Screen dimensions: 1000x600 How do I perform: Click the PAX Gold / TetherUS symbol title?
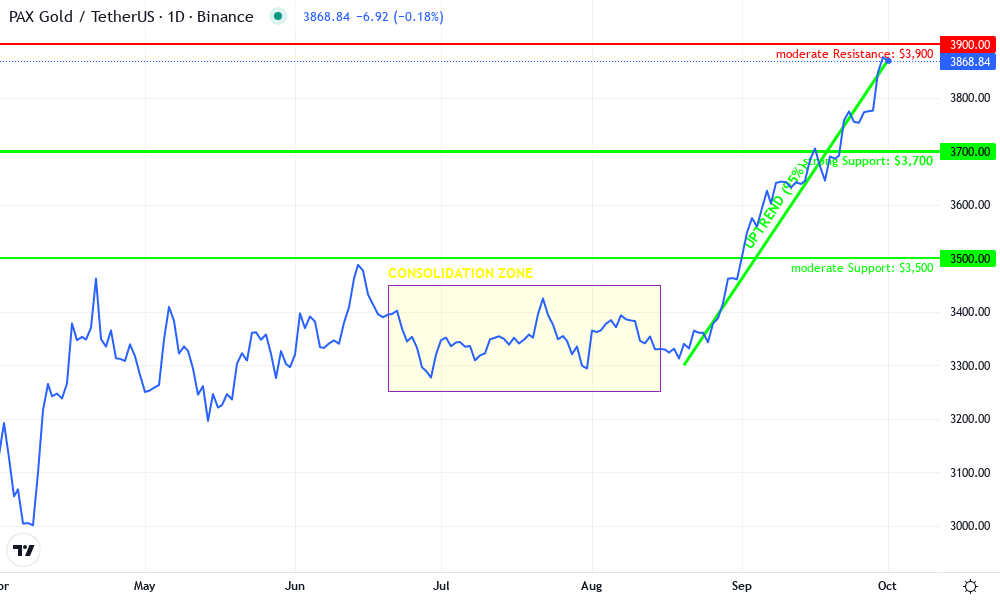pyautogui.click(x=131, y=17)
